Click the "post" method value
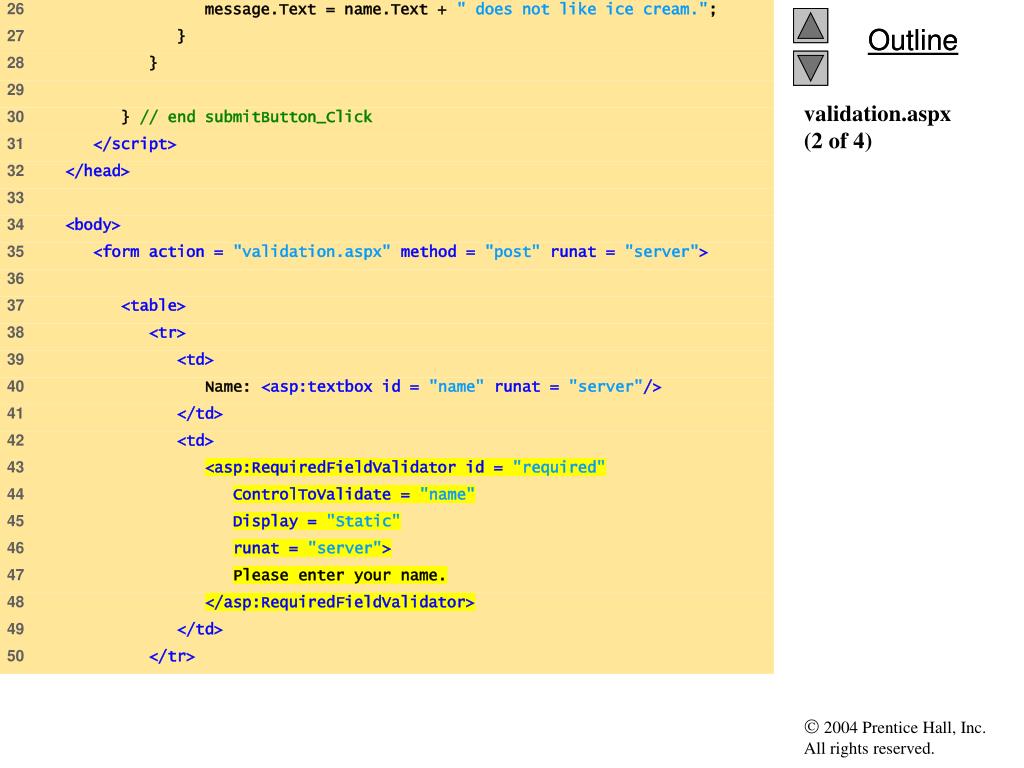 tap(513, 251)
